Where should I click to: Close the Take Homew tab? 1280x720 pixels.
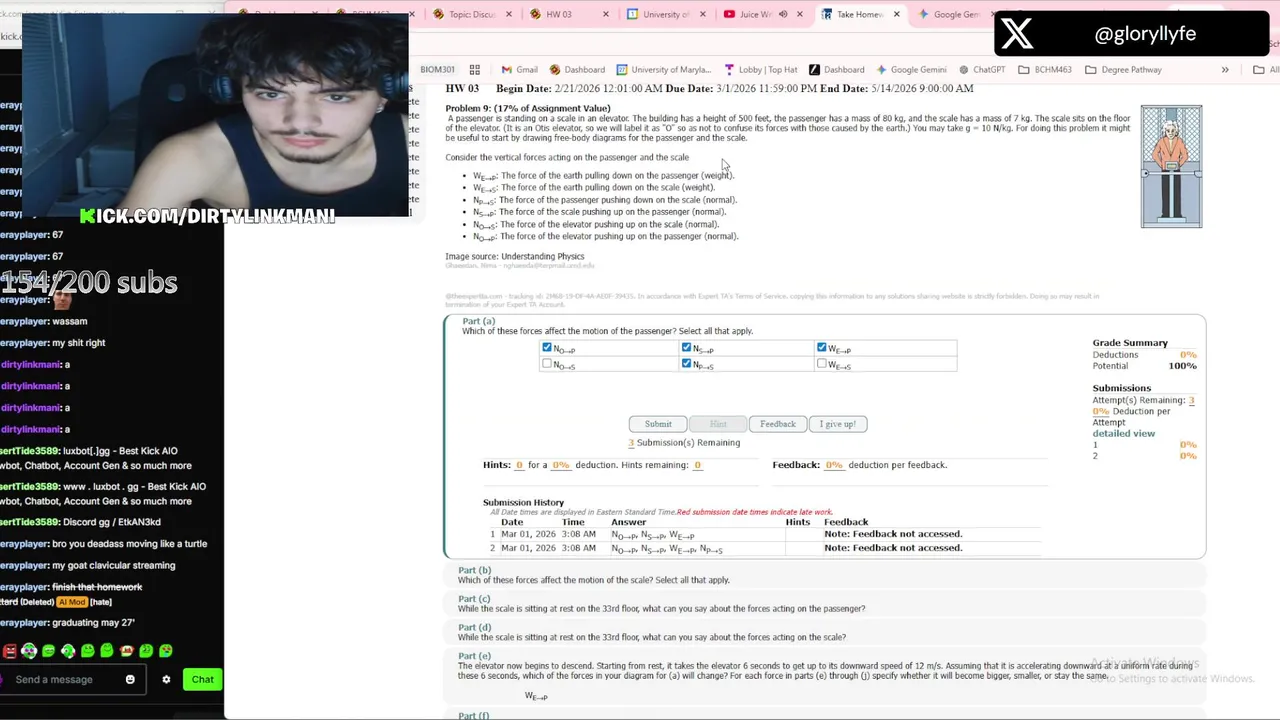click(x=897, y=14)
